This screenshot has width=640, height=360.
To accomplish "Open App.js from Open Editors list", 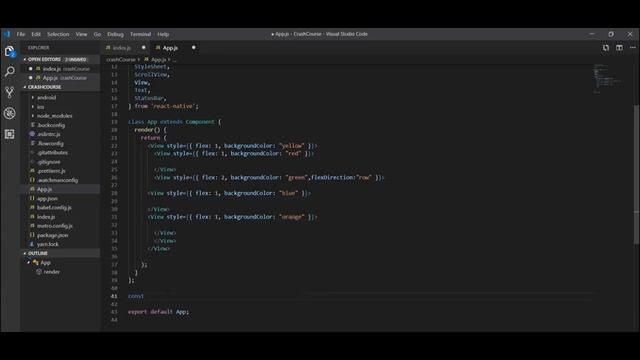I will pyautogui.click(x=60, y=78).
